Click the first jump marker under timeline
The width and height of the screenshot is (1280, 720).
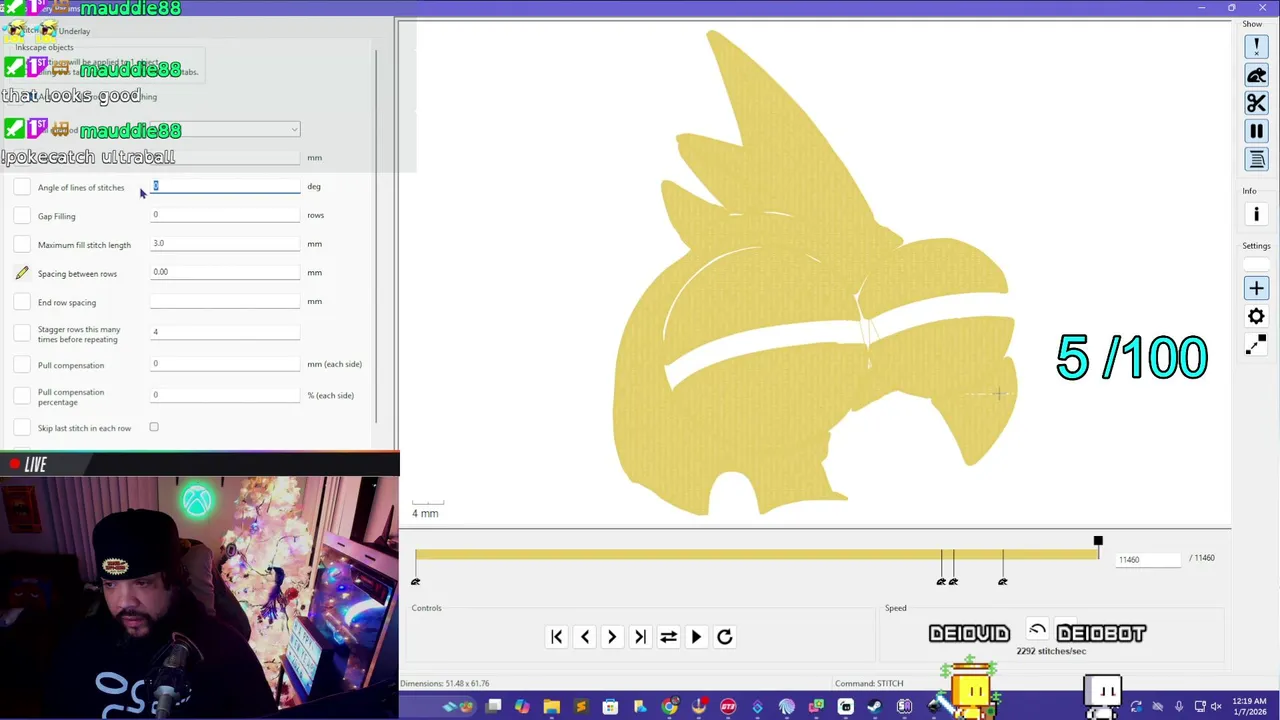click(x=940, y=581)
